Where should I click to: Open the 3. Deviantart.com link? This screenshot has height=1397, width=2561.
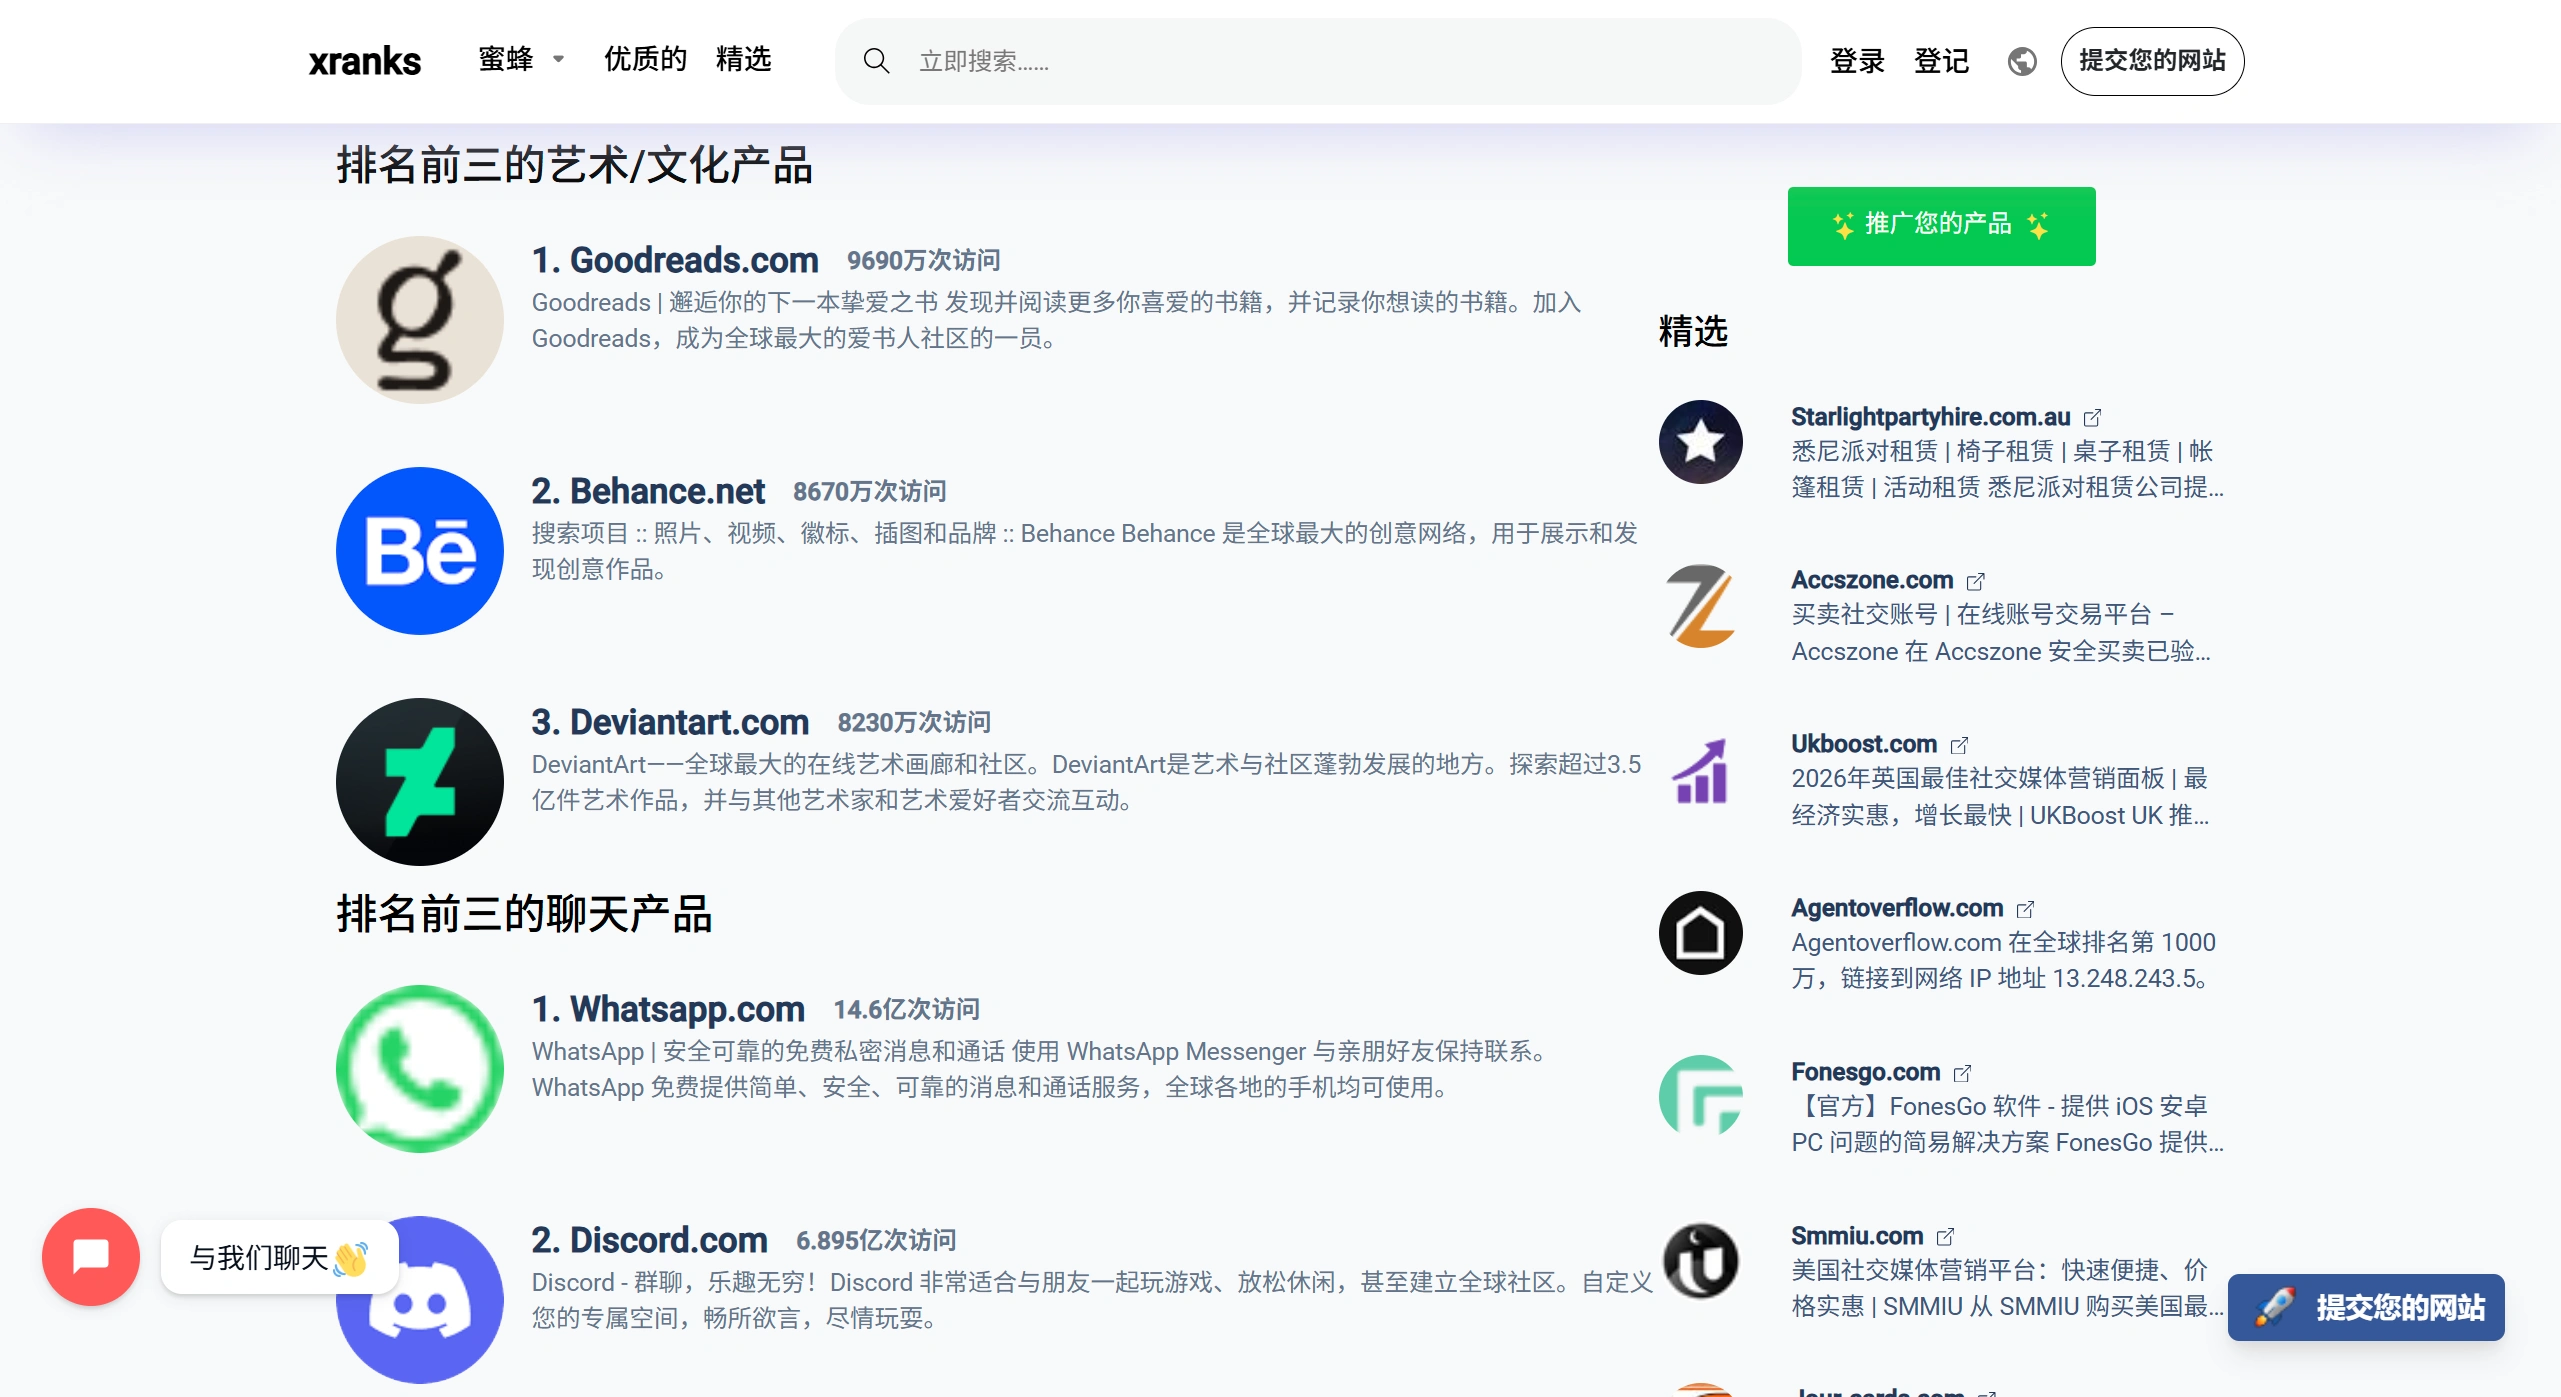coord(670,722)
